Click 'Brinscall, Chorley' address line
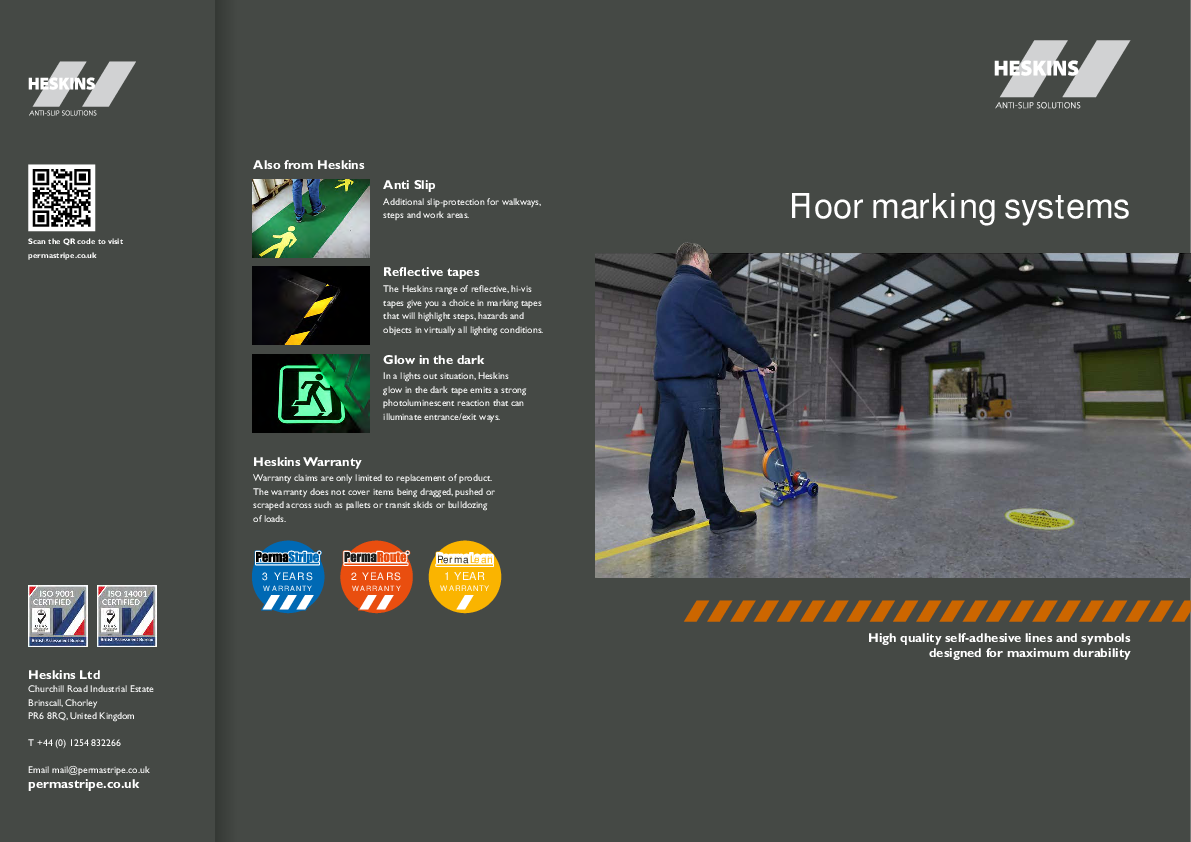Image resolution: width=1191 pixels, height=842 pixels. (62, 702)
